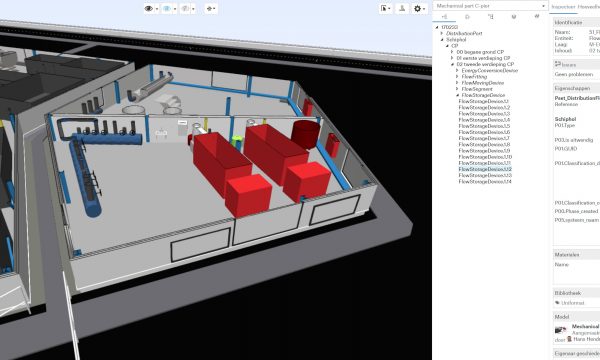This screenshot has width=600, height=360.
Task: Open the navigation mode arrows icon
Action: point(210,8)
